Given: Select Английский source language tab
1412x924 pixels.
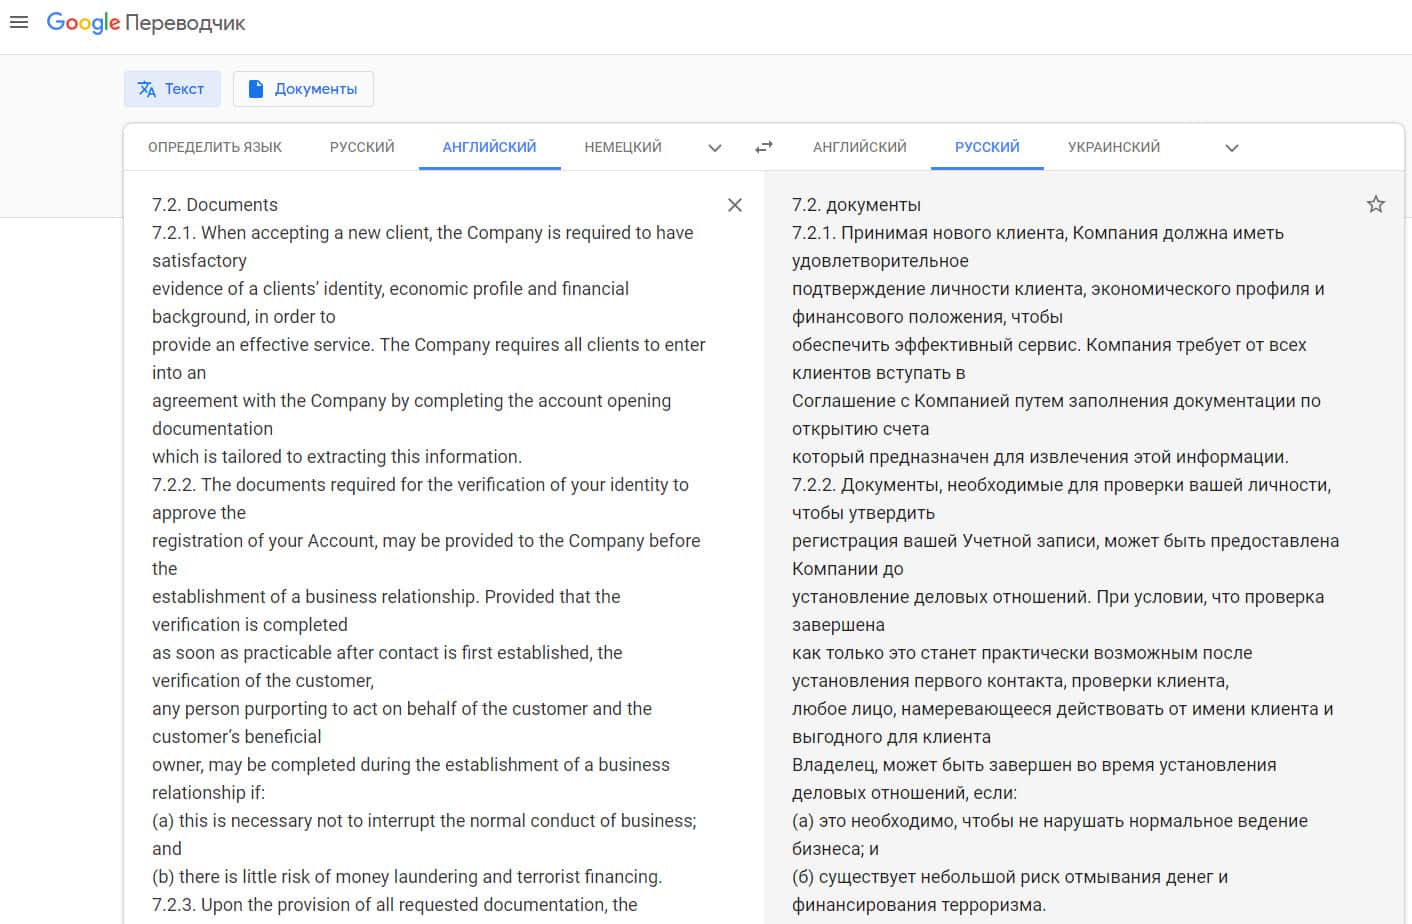Looking at the screenshot, I should click(489, 147).
